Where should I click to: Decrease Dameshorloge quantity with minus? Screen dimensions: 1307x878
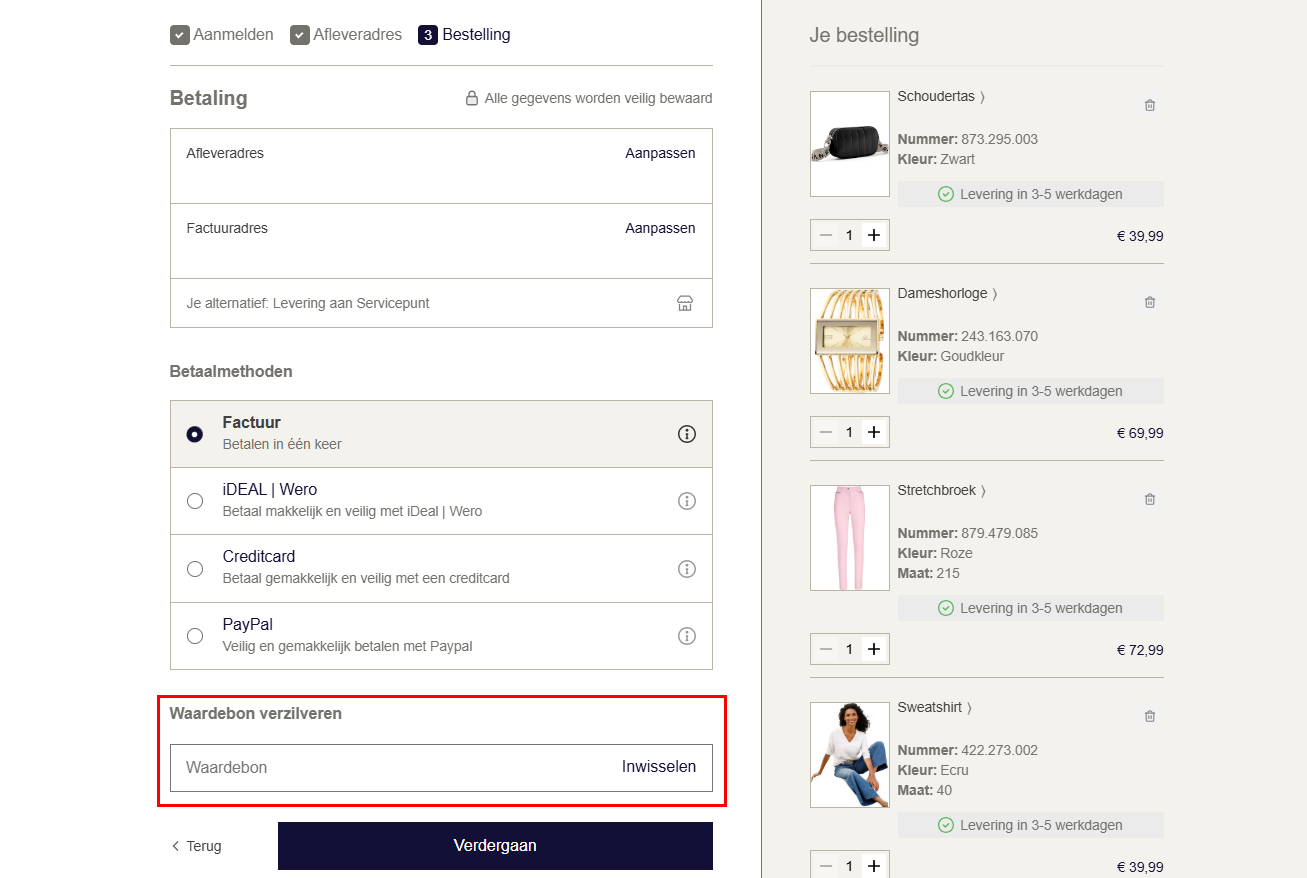[x=825, y=432]
